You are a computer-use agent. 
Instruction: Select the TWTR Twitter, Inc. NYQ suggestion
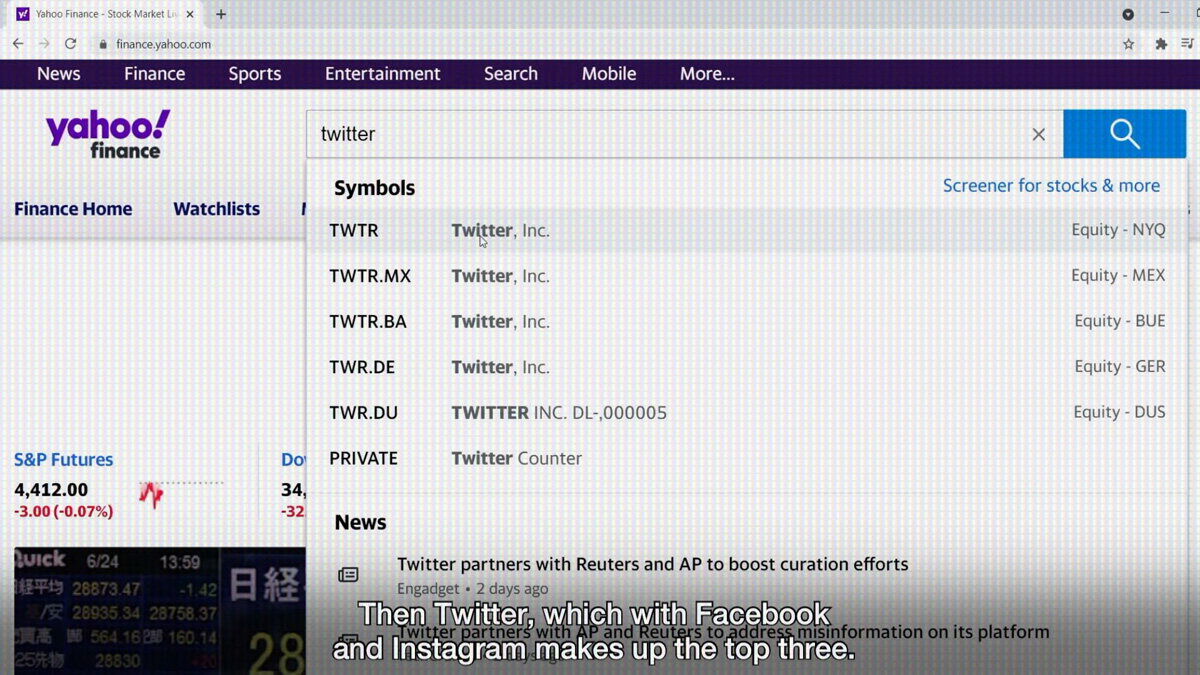tap(746, 230)
